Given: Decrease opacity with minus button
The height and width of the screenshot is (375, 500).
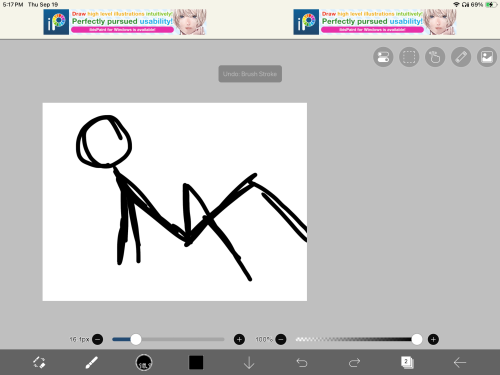Looking at the screenshot, I should [x=281, y=339].
